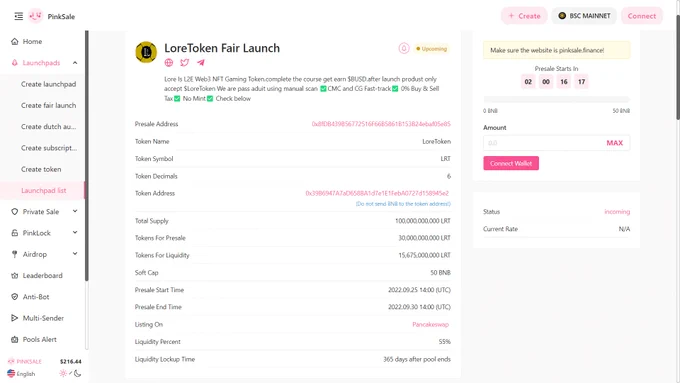Screen dimensions: 680x383
Task: Open Anti-Bot from the sidebar
Action: coord(36,297)
